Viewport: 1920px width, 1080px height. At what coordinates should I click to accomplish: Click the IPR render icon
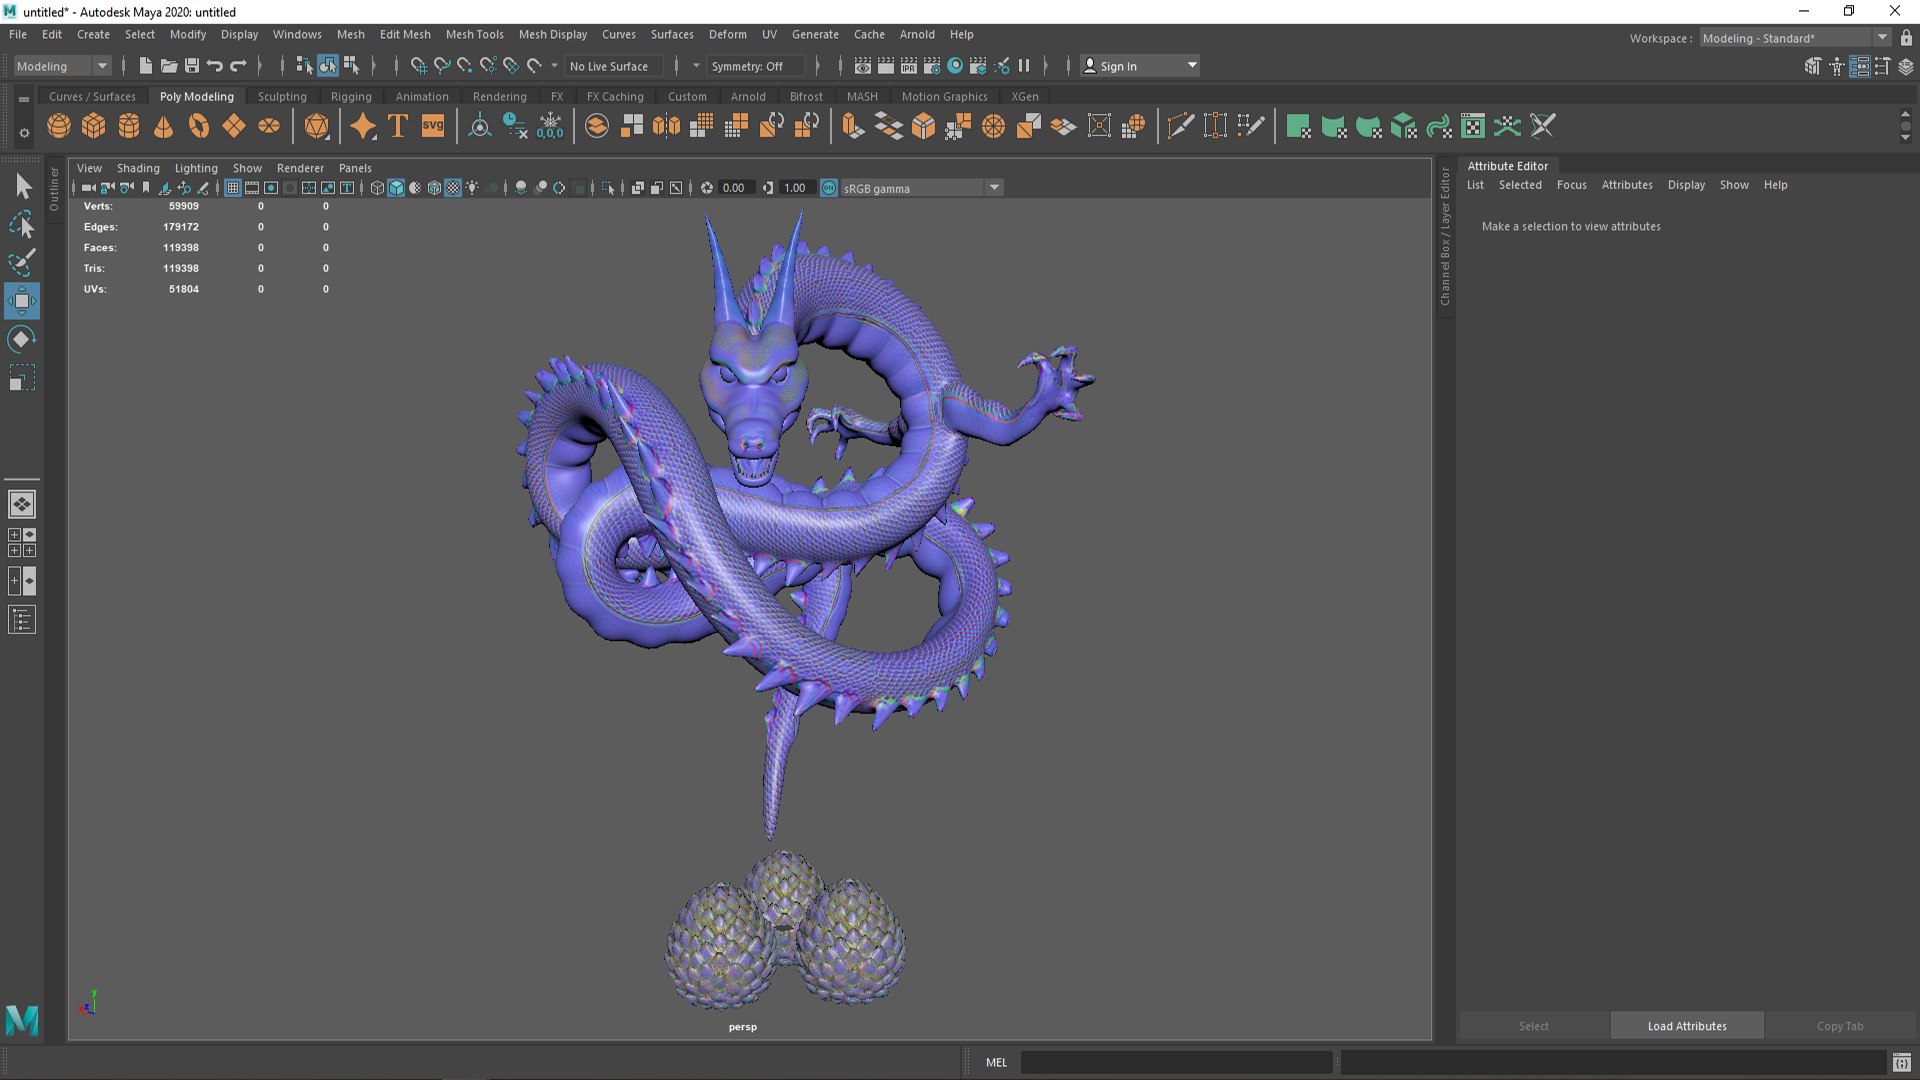[909, 66]
